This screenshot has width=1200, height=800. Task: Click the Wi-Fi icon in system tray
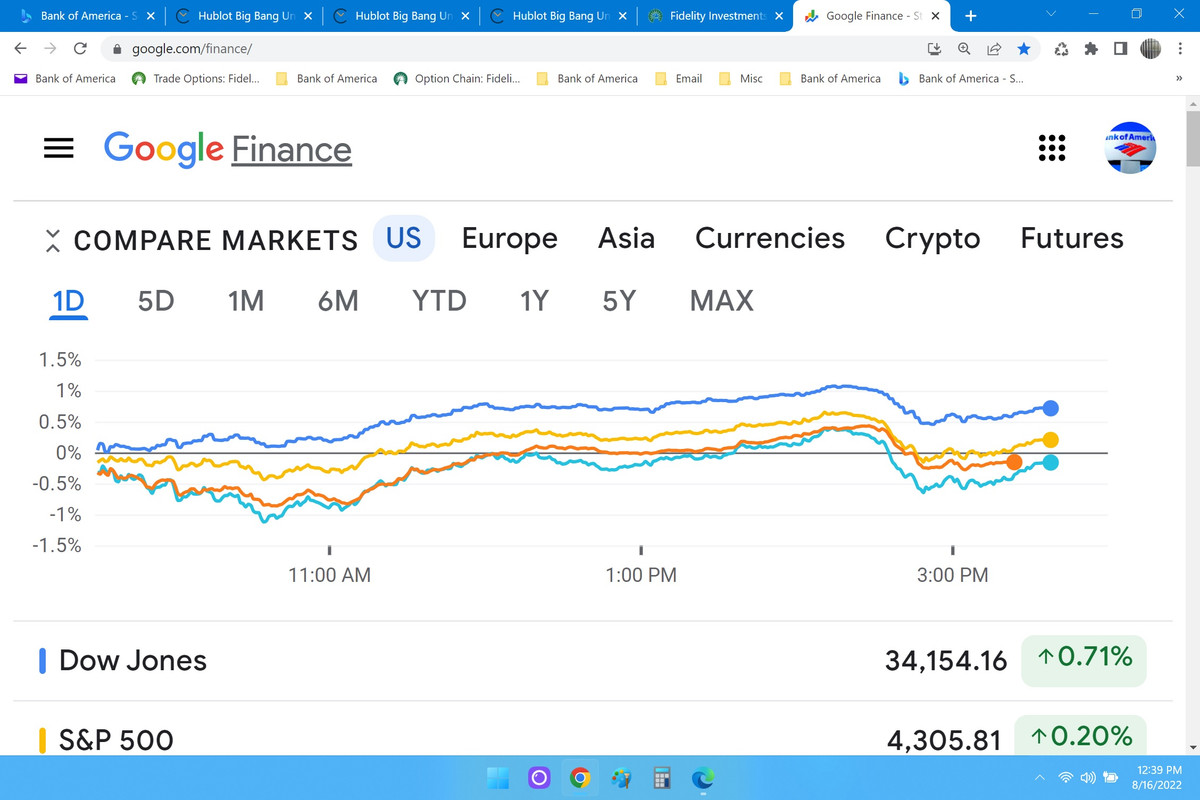(1066, 778)
